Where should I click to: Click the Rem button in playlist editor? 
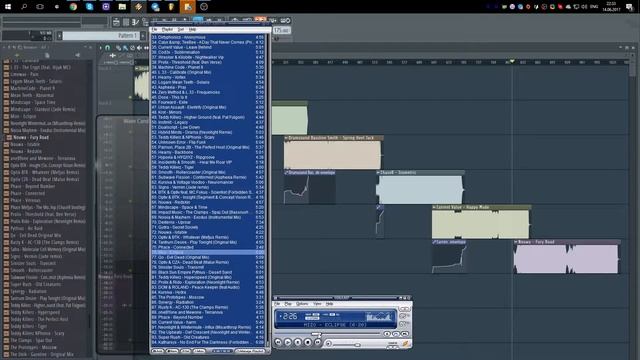pyautogui.click(x=172, y=351)
